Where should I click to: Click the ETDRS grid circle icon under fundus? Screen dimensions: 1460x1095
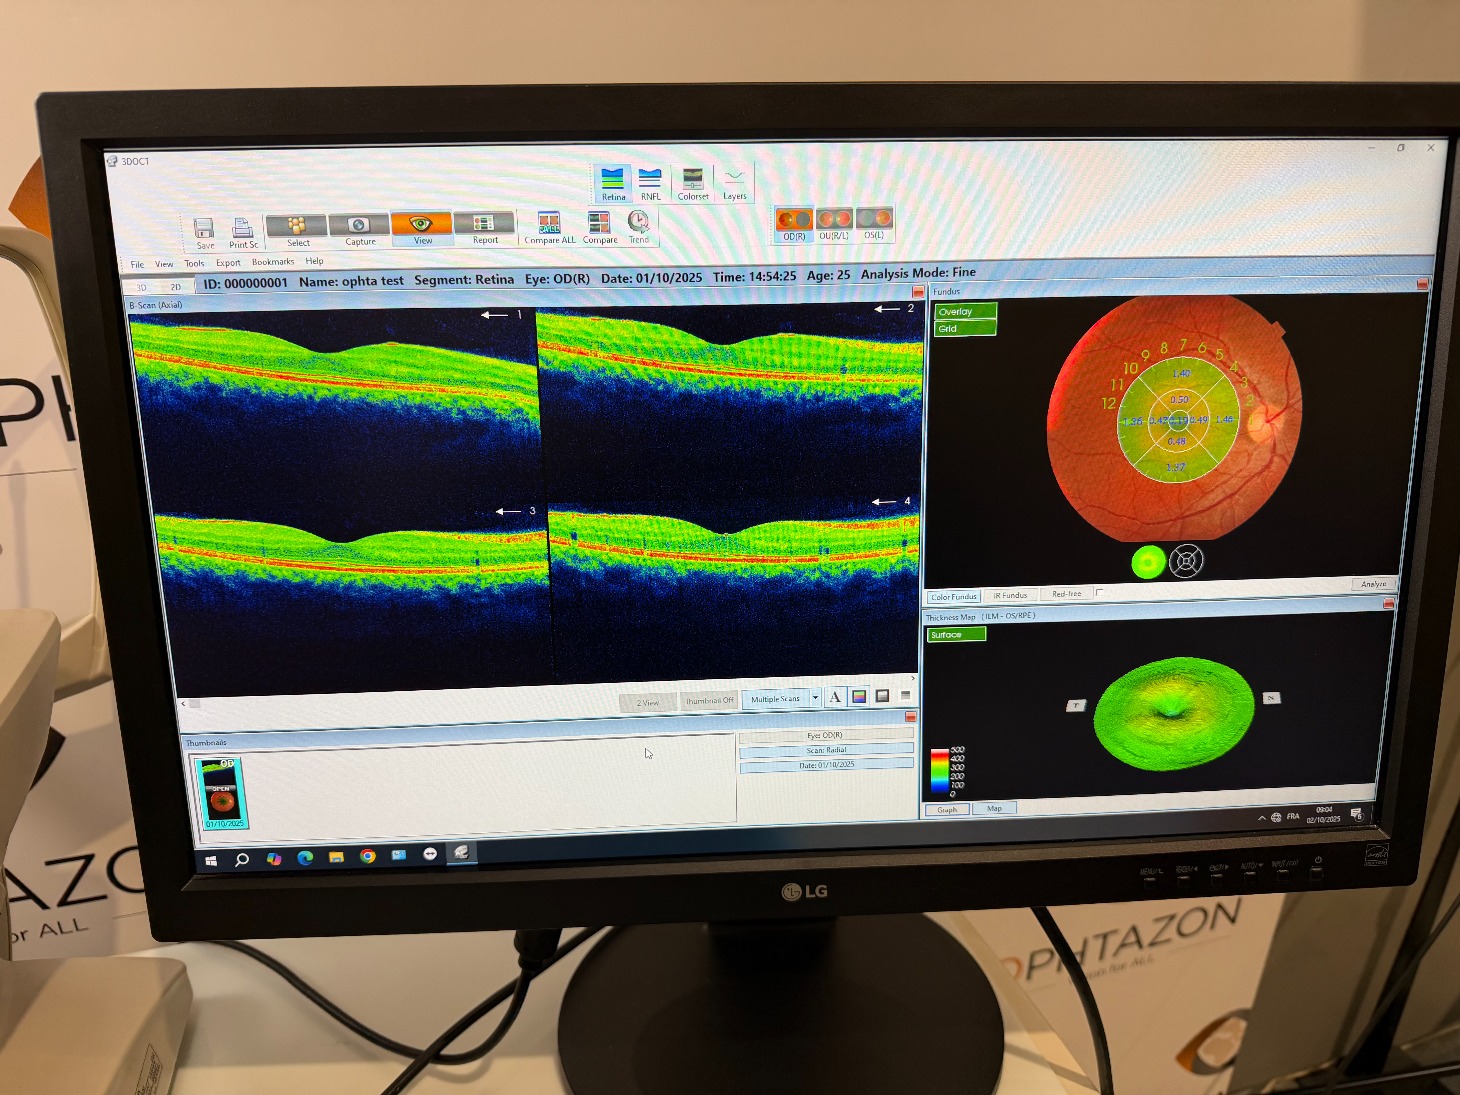tap(1186, 561)
